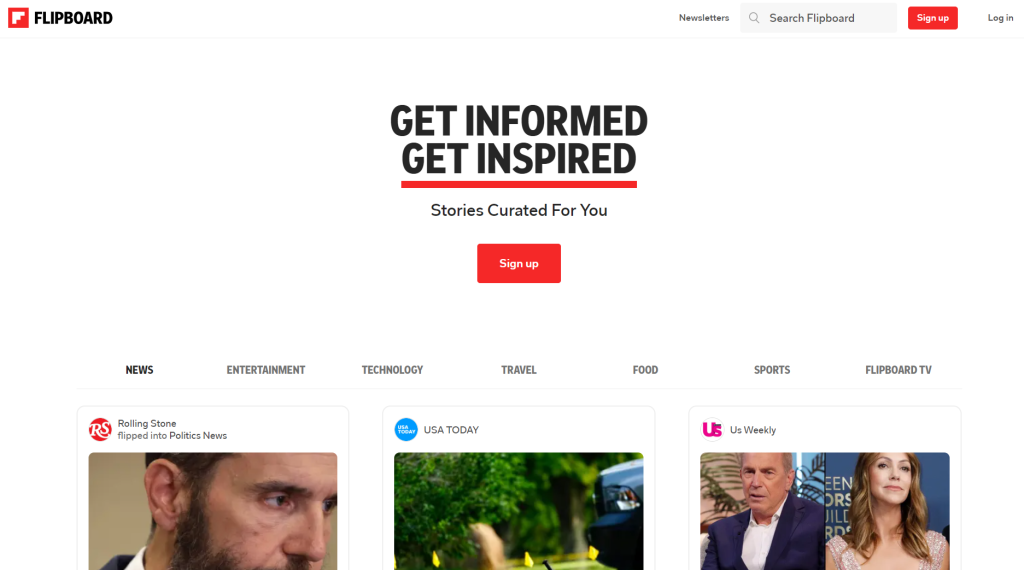This screenshot has width=1024, height=570.
Task: Open the Us Weekly publisher avatar
Action: pyautogui.click(x=712, y=430)
